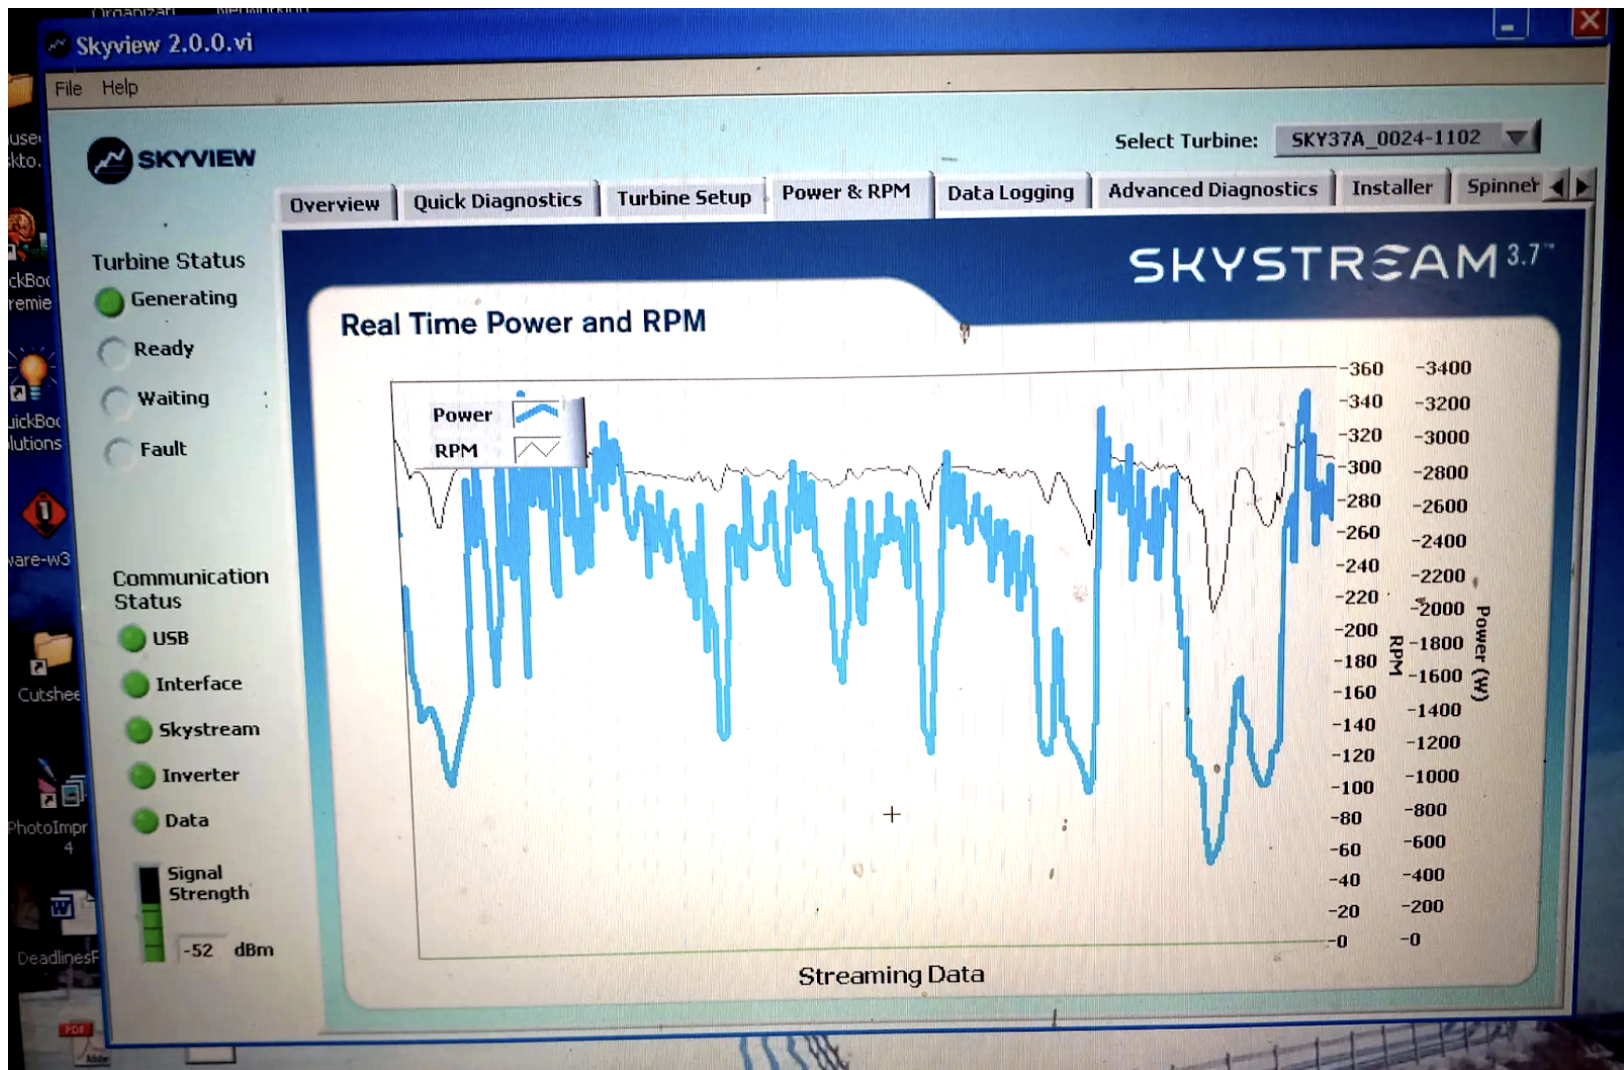Click the Generating status indicator
1624x1070 pixels.
[110, 301]
